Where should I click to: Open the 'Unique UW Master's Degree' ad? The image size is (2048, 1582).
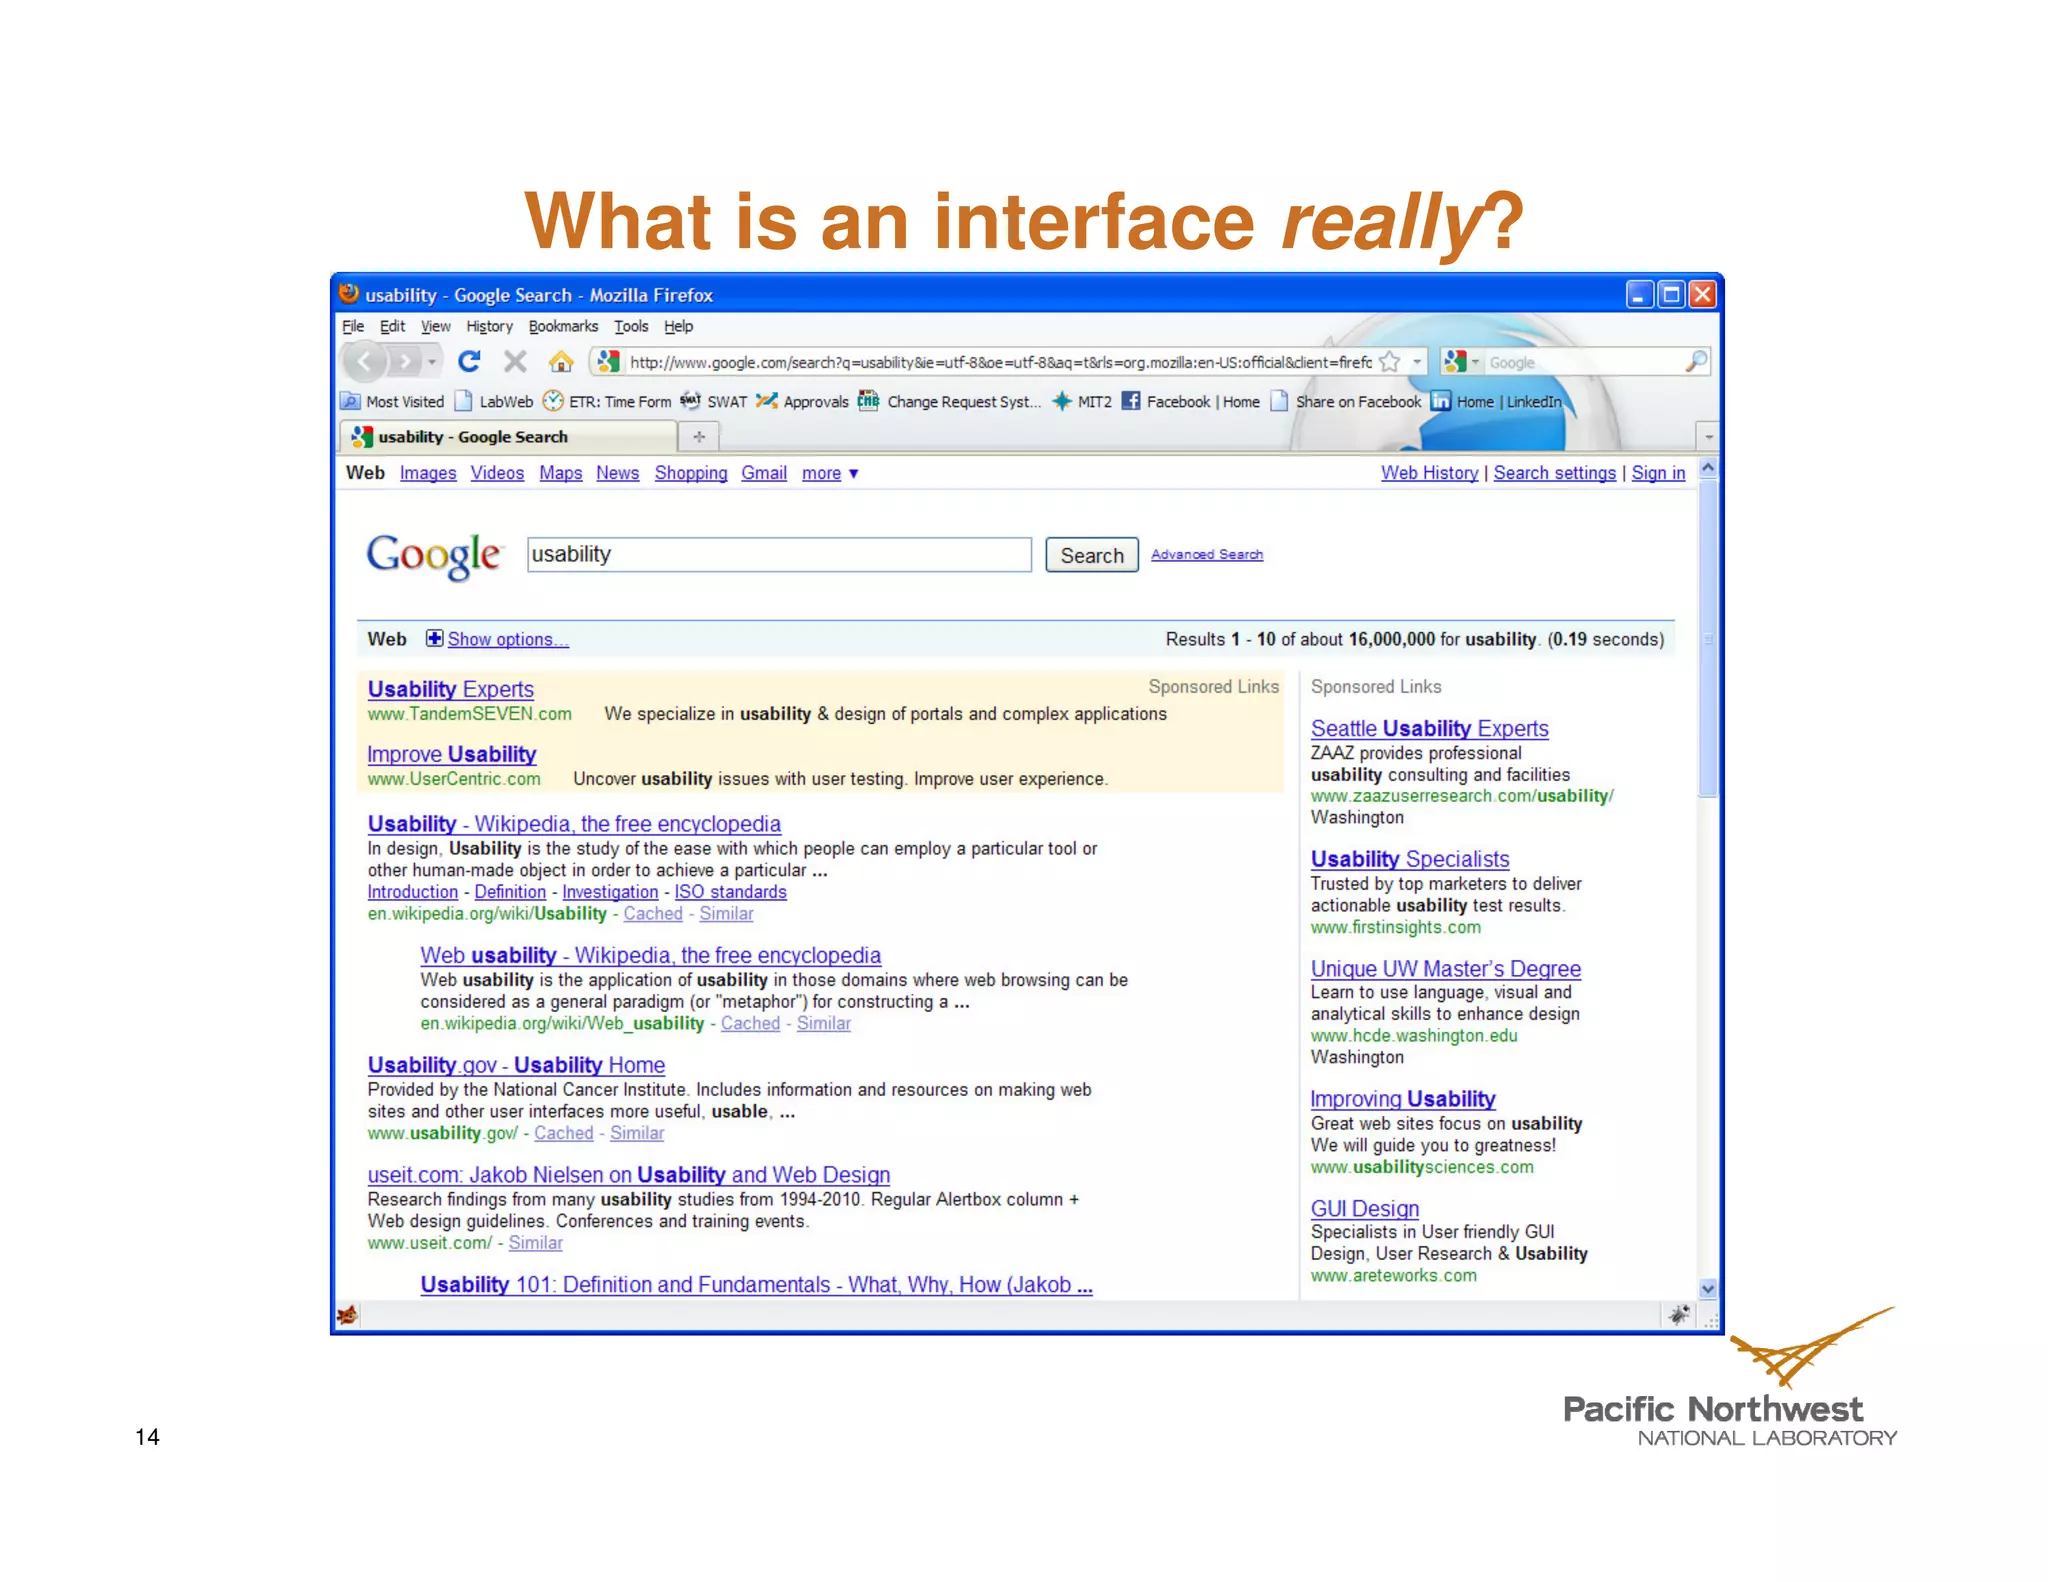pos(1446,969)
